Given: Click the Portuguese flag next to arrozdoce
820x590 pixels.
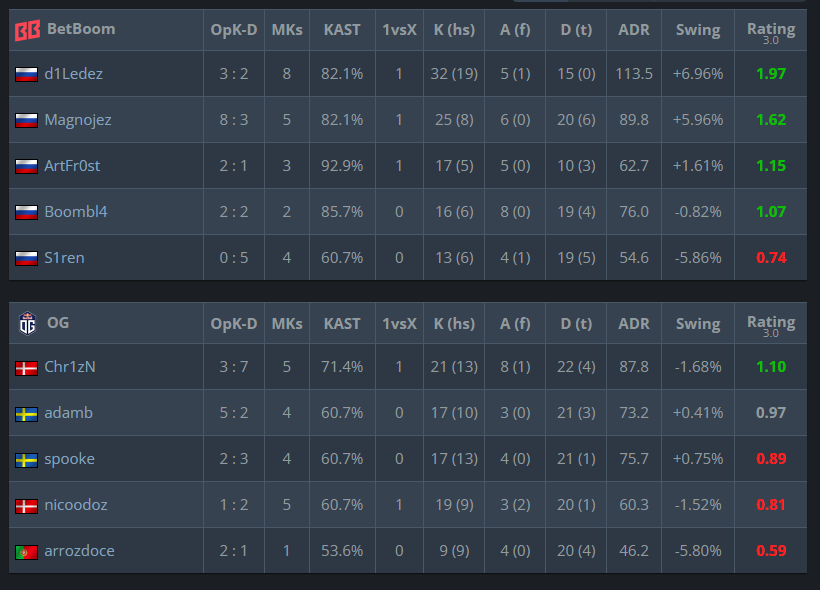Looking at the screenshot, I should [x=26, y=552].
